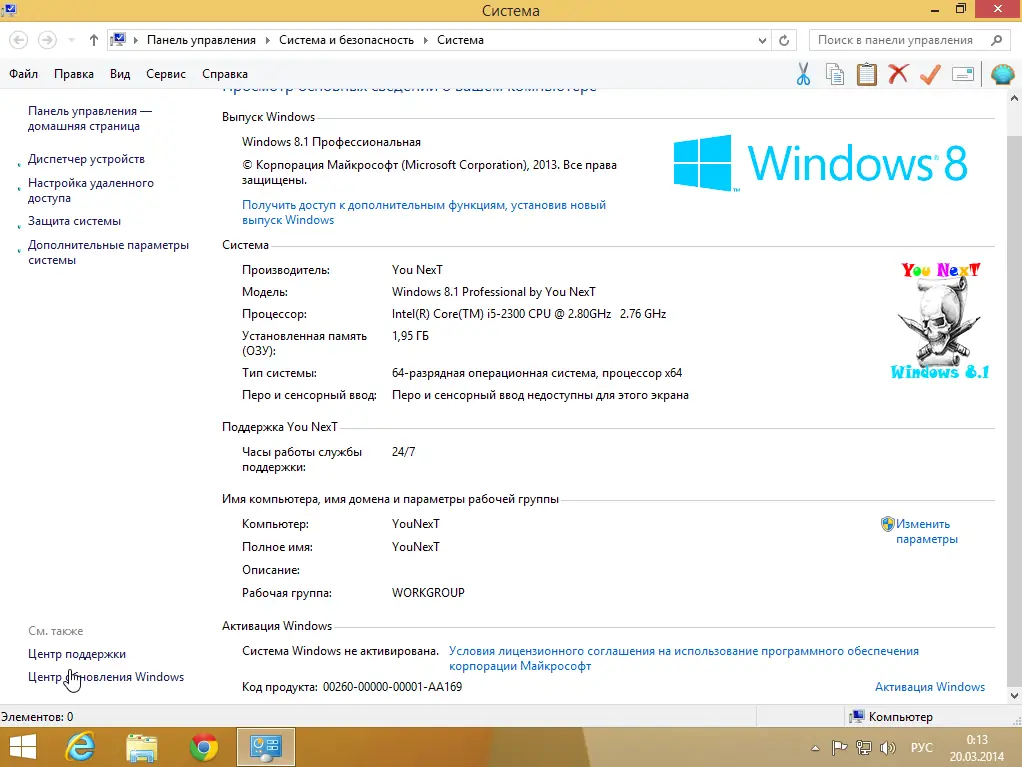Image resolution: width=1022 pixels, height=767 pixels.
Task: Click the Control Panel taskbar icon
Action: (x=266, y=747)
